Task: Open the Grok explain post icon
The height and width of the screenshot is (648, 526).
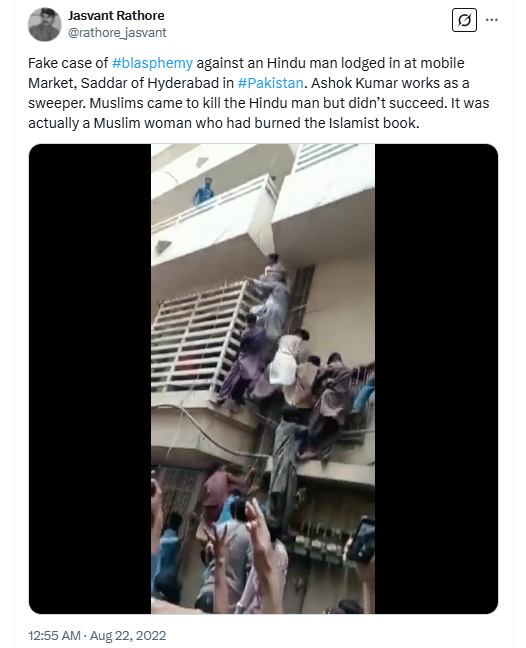Action: [x=464, y=20]
